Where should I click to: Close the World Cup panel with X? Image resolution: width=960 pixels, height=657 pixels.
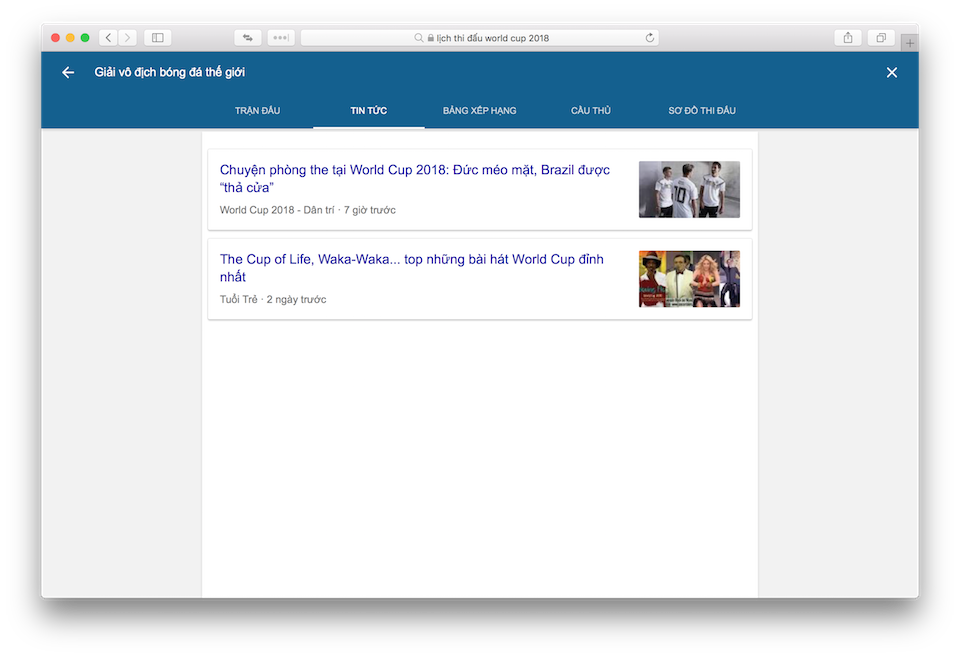pyautogui.click(x=891, y=72)
